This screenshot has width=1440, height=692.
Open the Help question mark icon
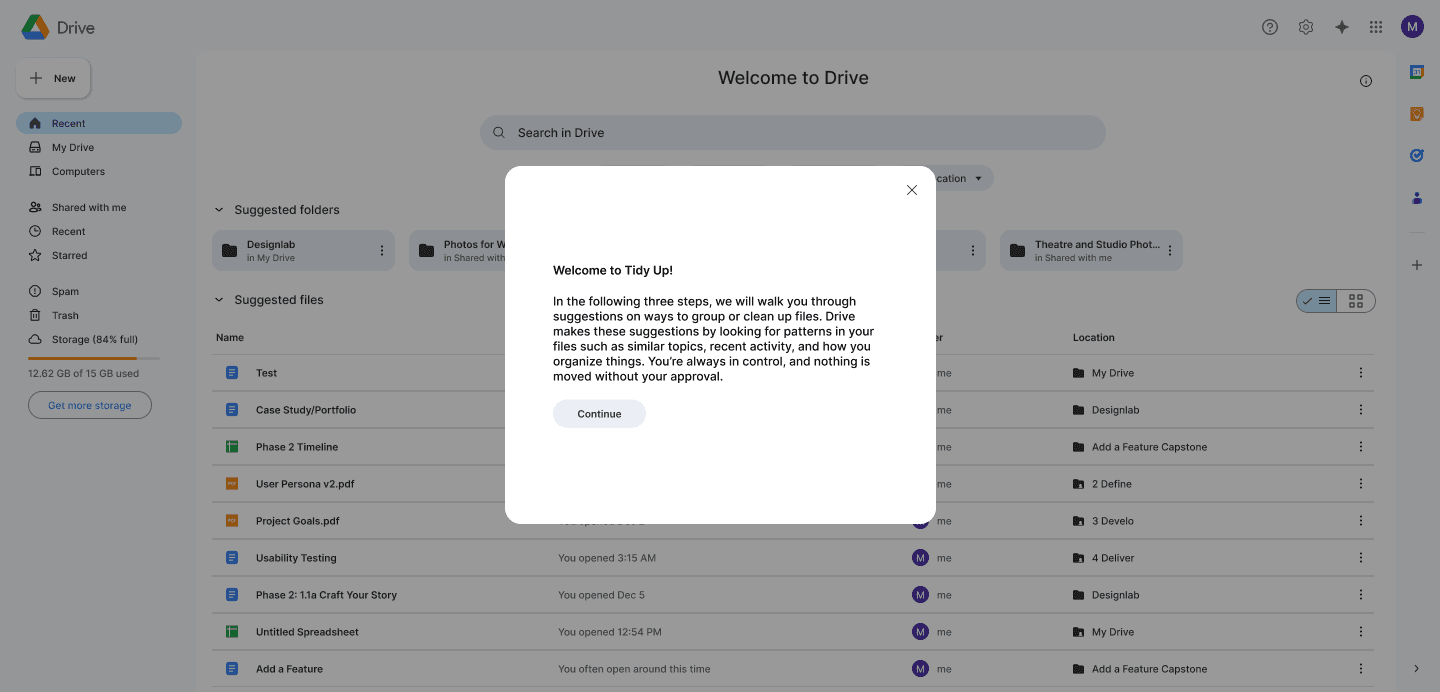(1270, 27)
